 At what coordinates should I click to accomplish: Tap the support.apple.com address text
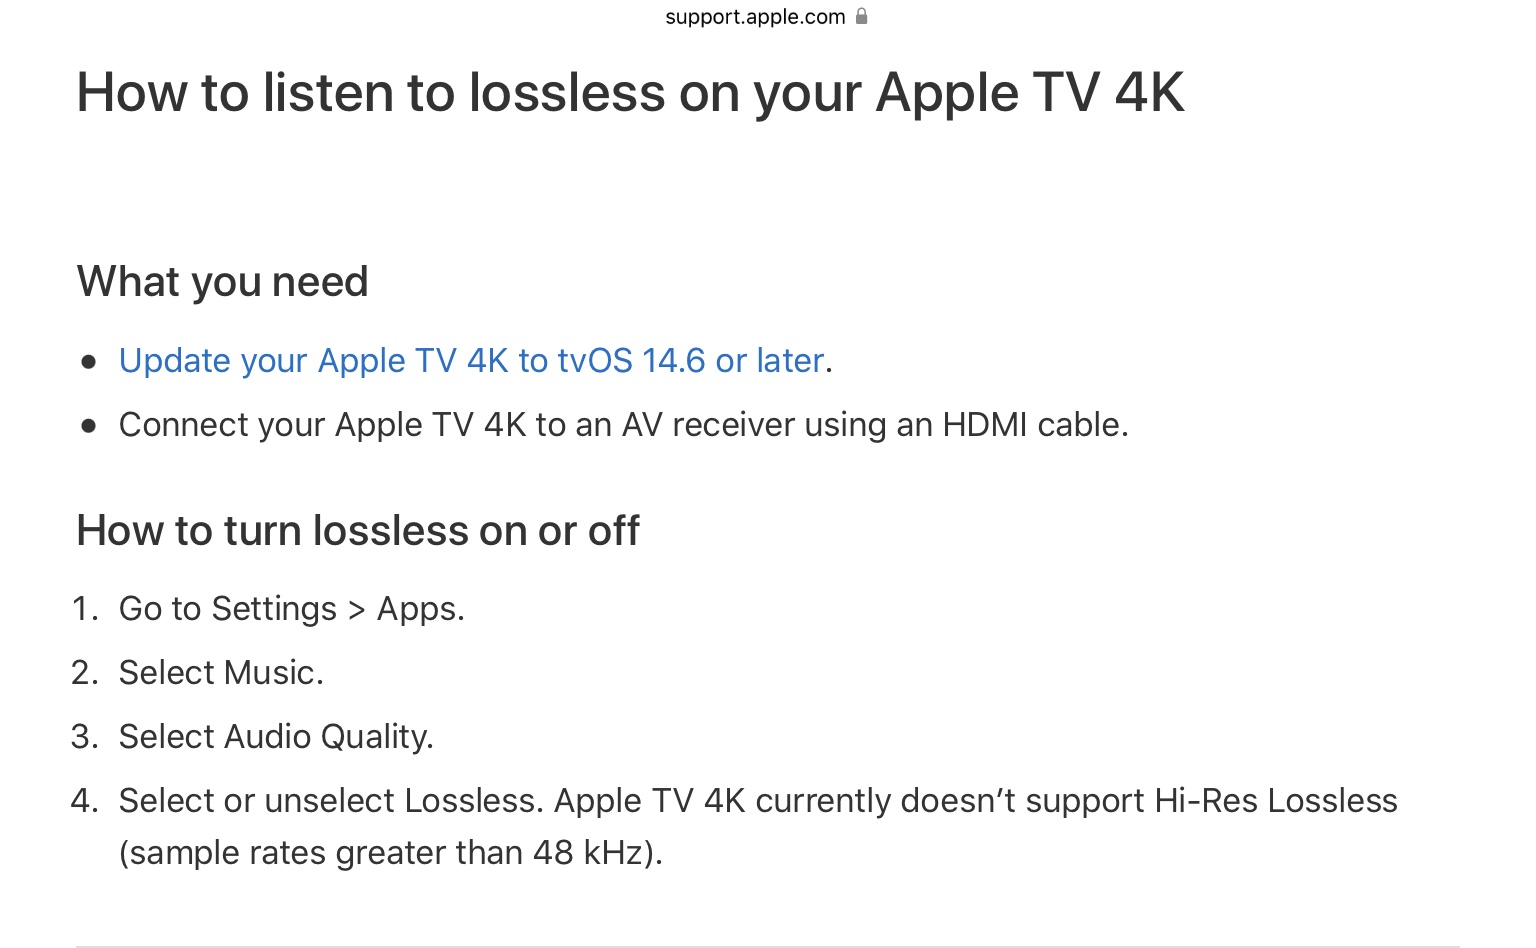tap(755, 17)
